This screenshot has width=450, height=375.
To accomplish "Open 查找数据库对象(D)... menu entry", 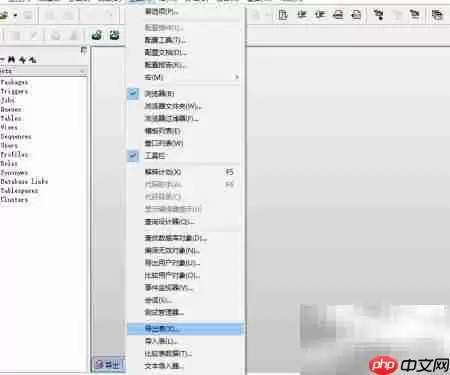I will [184, 238].
